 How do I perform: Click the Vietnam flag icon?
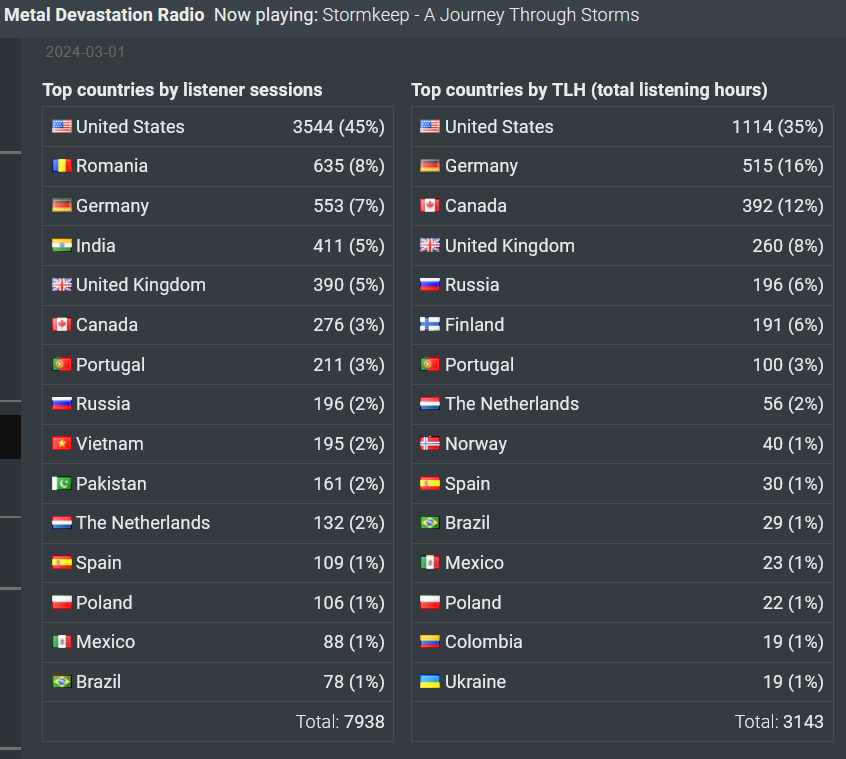pyautogui.click(x=62, y=443)
